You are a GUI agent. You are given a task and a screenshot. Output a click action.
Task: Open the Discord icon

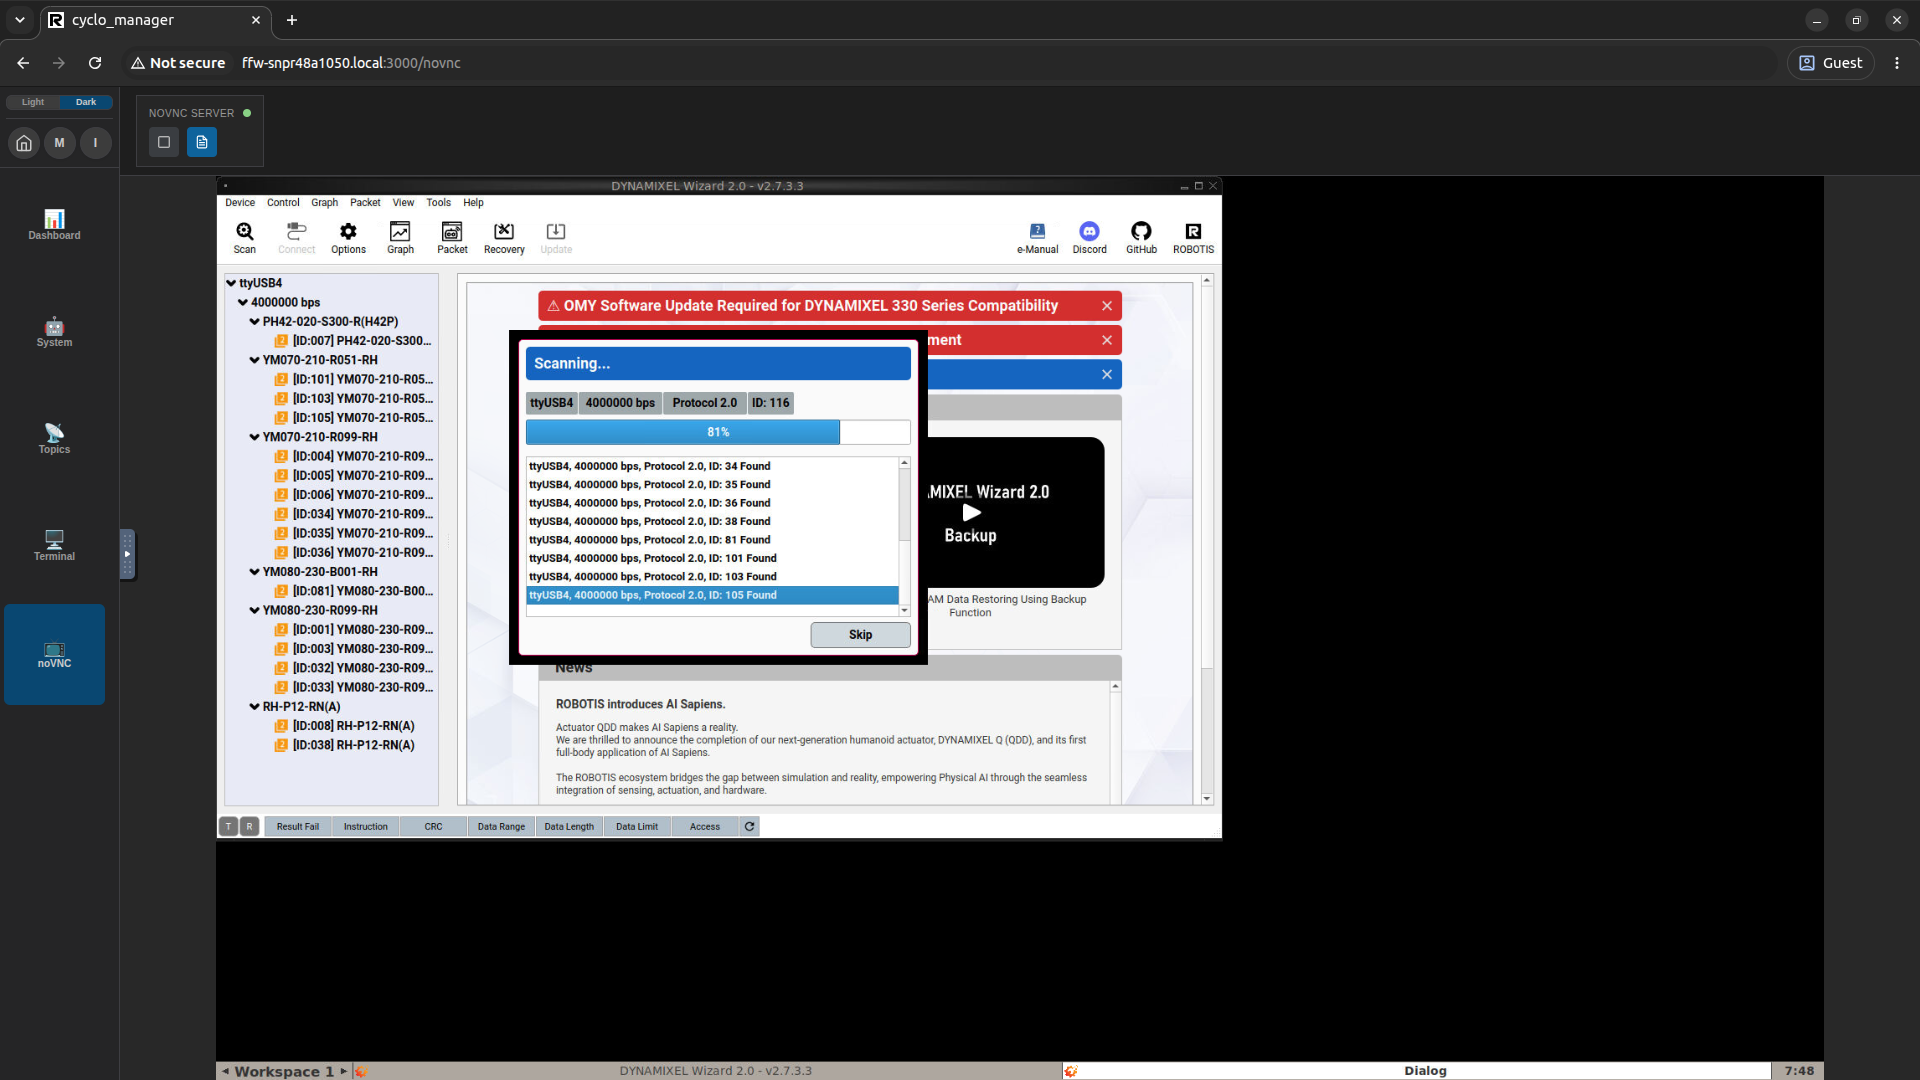coord(1089,238)
